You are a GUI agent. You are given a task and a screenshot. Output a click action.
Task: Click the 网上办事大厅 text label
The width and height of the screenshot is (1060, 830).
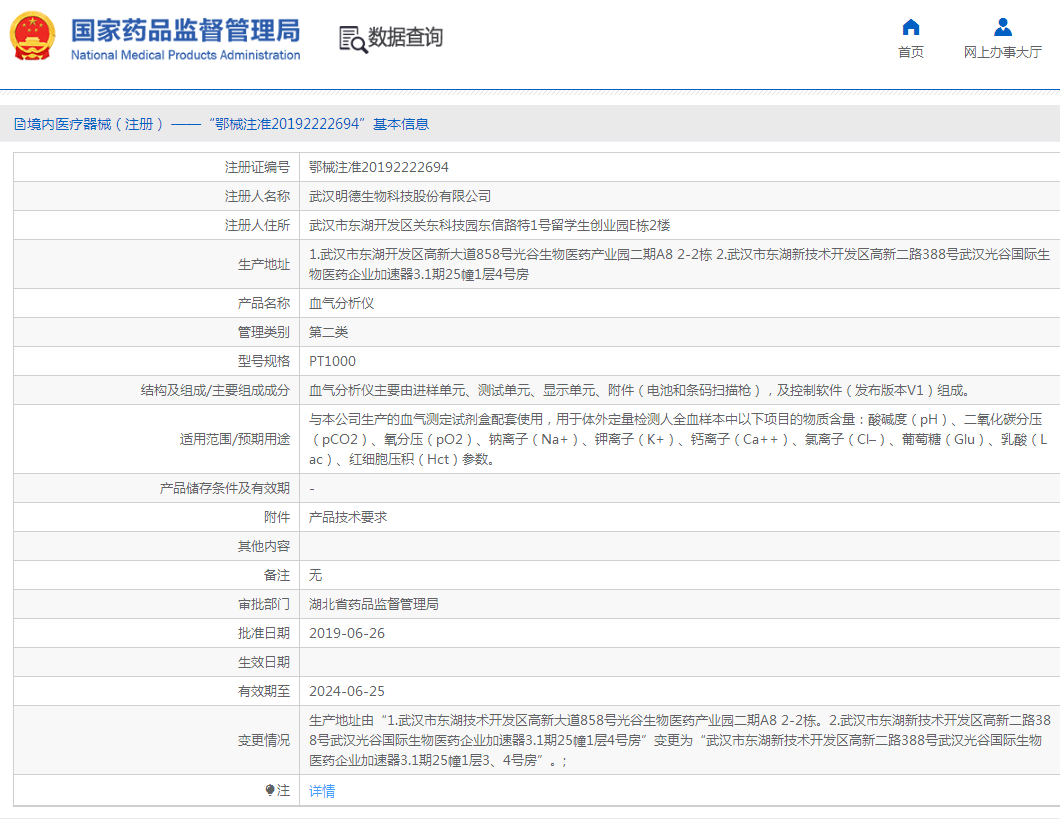pyautogui.click(x=1003, y=52)
